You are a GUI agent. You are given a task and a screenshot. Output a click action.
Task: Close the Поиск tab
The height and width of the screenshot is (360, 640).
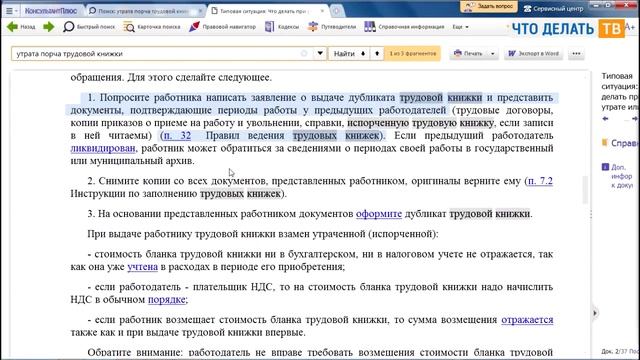(x=201, y=11)
